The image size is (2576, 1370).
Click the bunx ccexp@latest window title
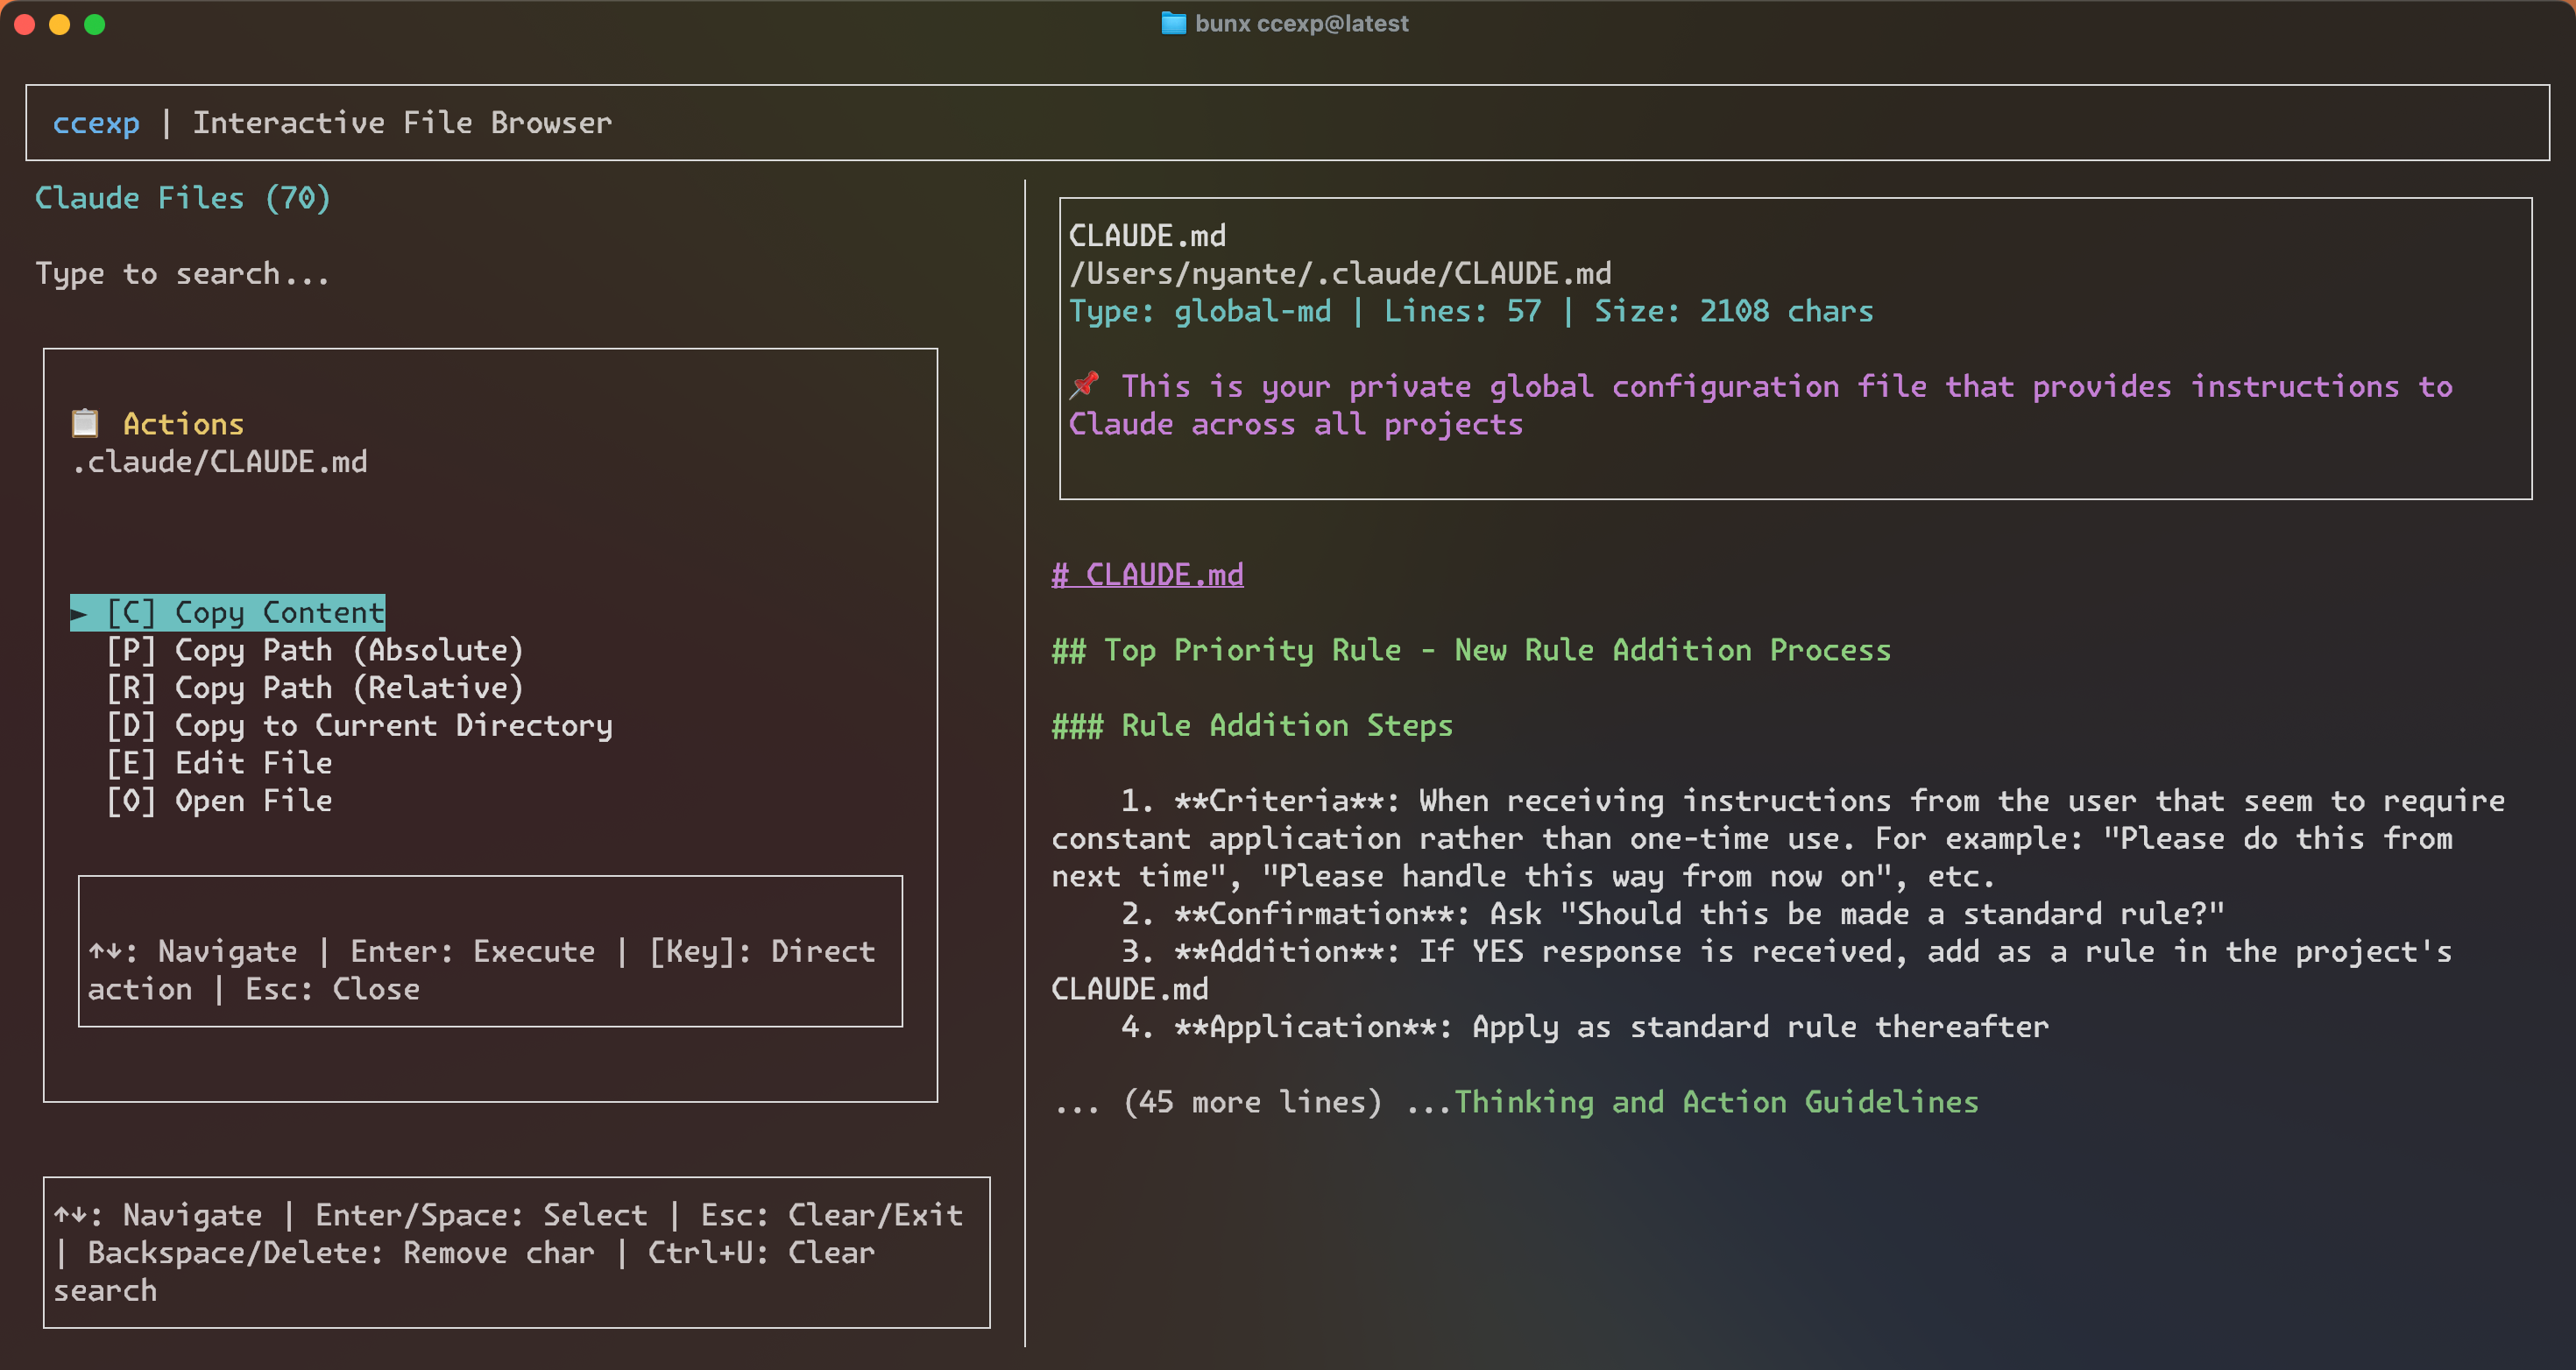click(1301, 23)
